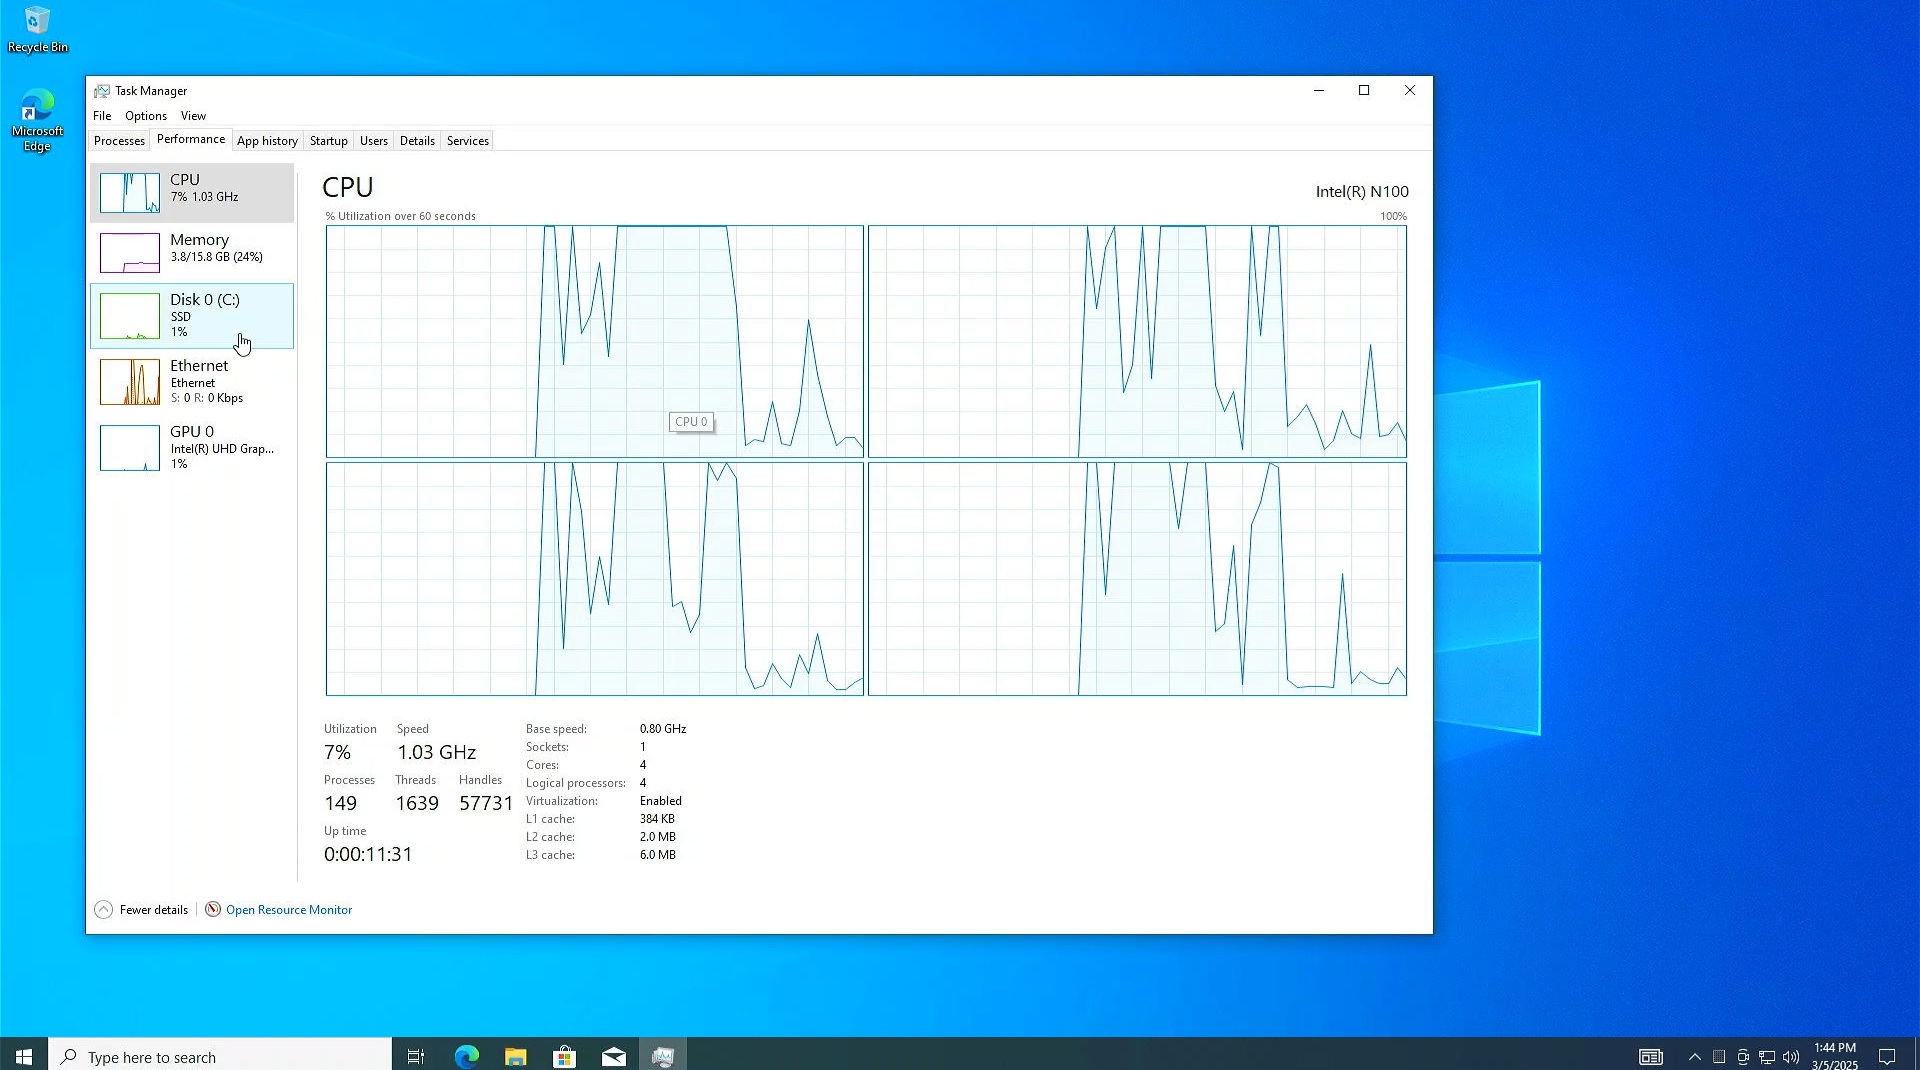1920x1070 pixels.
Task: Switch to the Services tab
Action: pos(468,141)
